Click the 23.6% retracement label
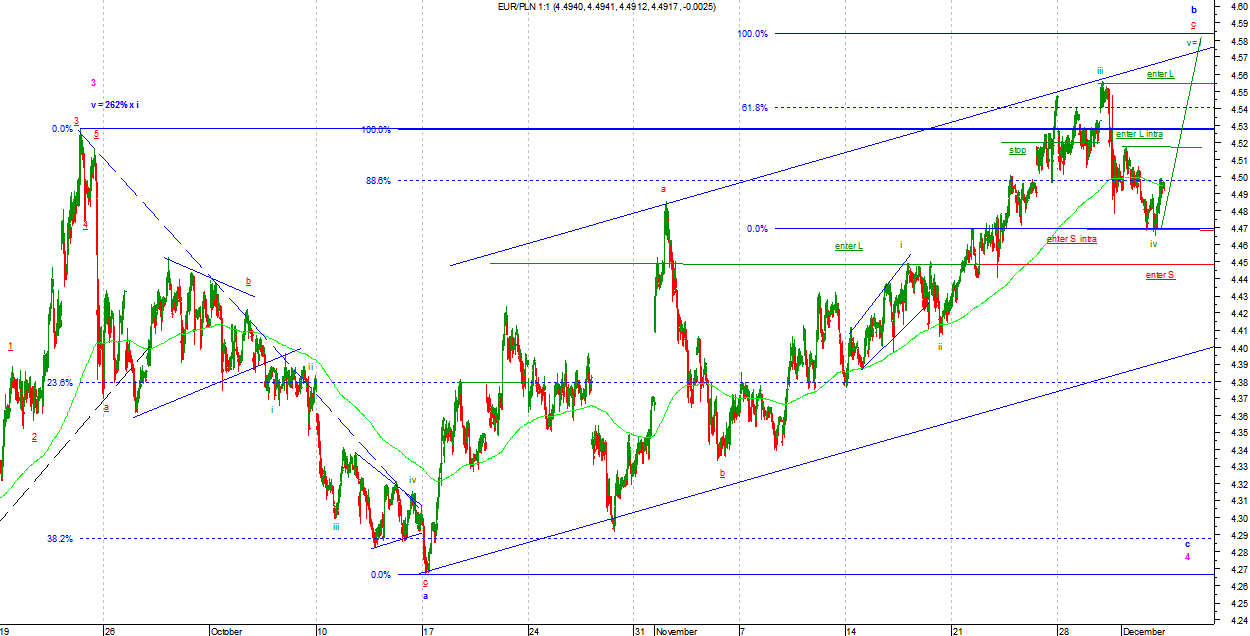 (60, 383)
